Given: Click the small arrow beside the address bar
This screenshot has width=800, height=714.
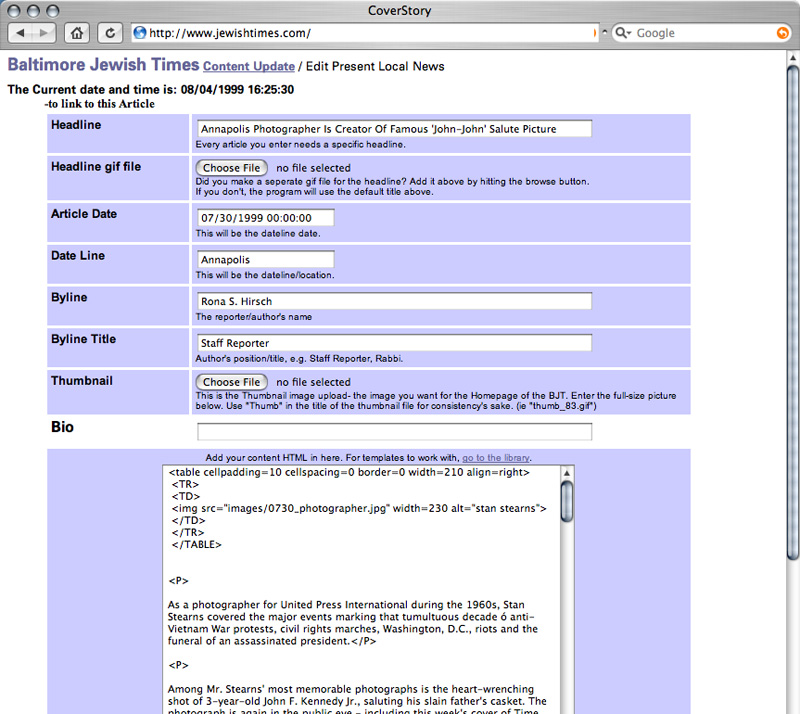Looking at the screenshot, I should pyautogui.click(x=605, y=32).
